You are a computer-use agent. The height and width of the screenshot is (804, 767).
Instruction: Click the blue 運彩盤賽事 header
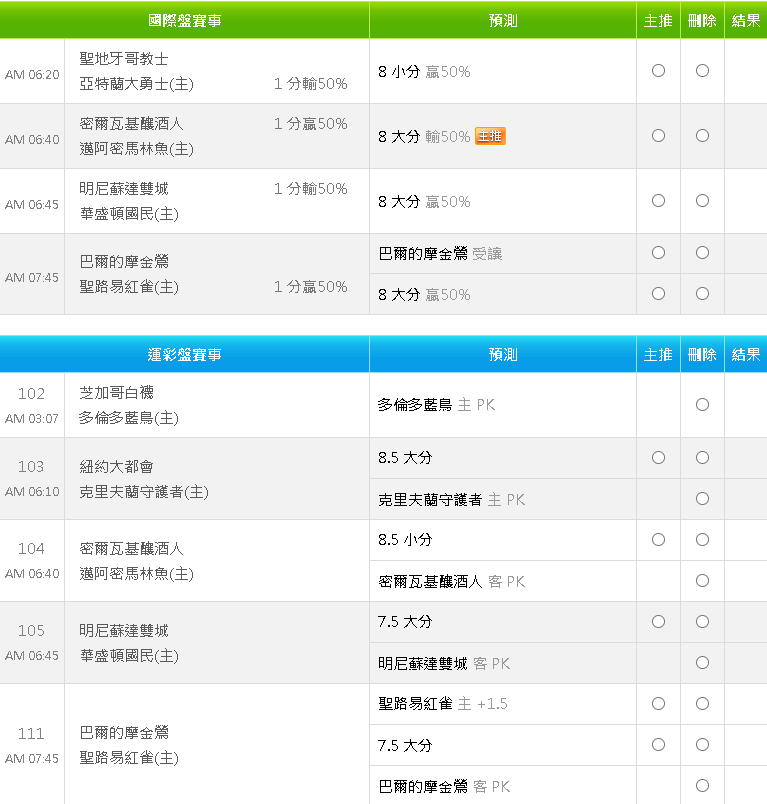[185, 354]
